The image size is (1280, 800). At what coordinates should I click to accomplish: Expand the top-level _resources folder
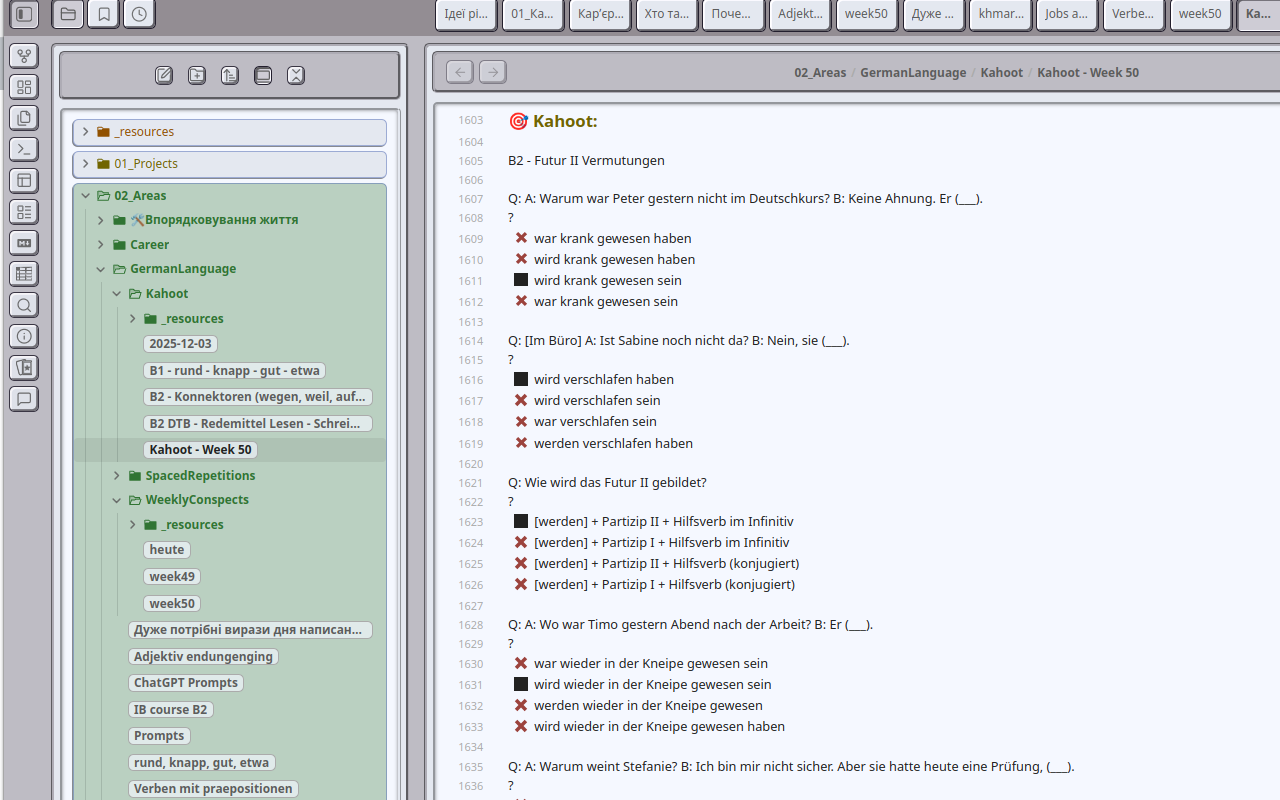(86, 132)
